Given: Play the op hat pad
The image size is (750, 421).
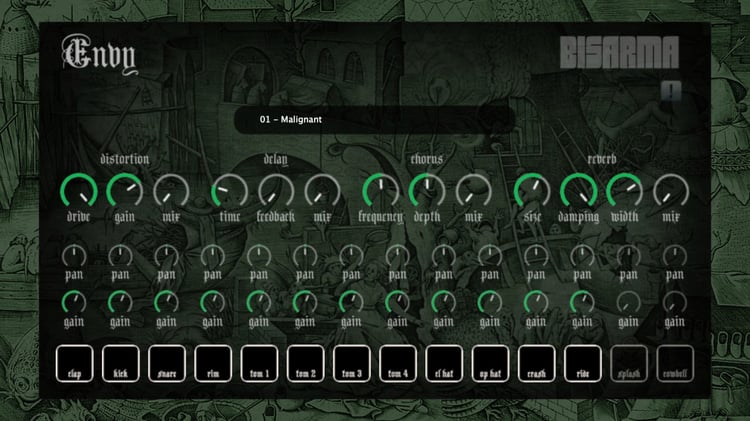Looking at the screenshot, I should pyautogui.click(x=490, y=364).
